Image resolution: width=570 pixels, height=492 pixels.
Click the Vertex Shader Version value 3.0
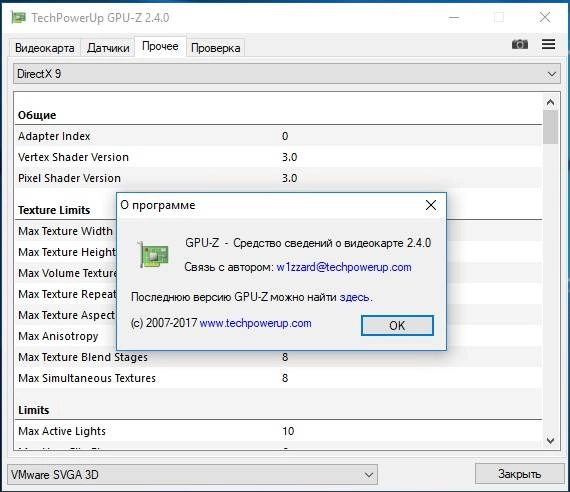coord(289,157)
